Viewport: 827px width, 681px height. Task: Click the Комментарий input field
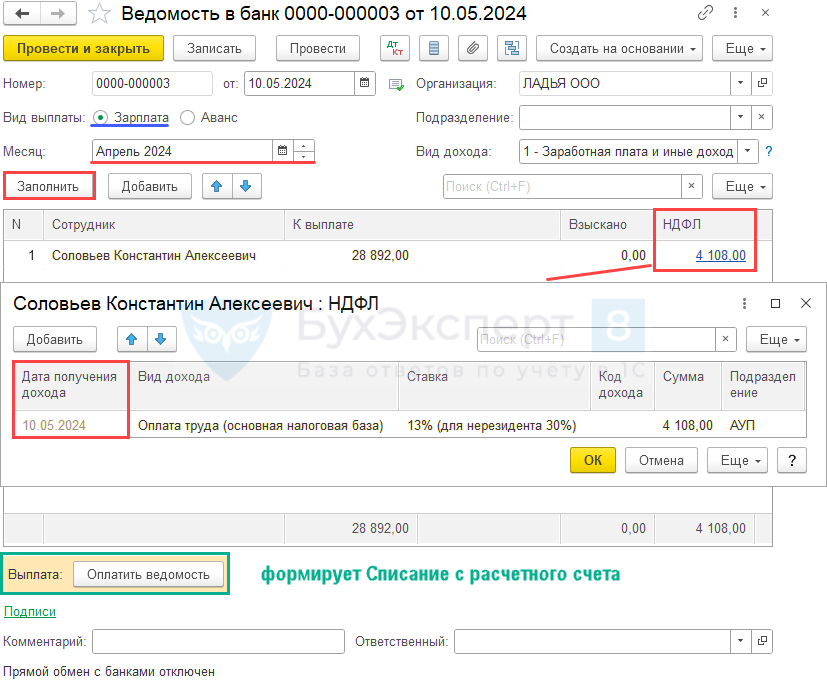tap(218, 641)
